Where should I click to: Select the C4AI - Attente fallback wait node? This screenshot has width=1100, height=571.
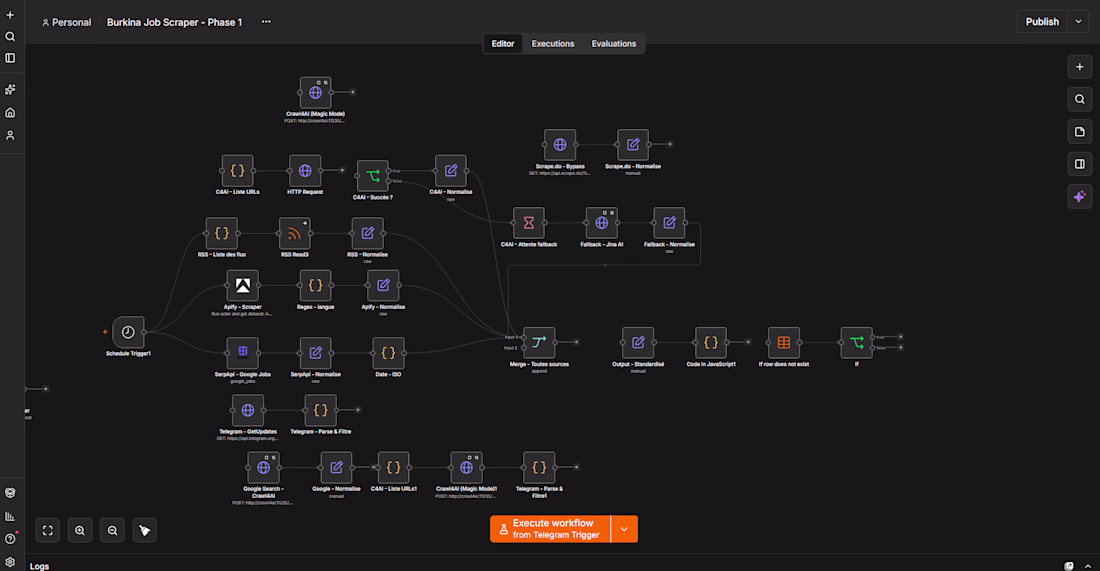(x=529, y=223)
